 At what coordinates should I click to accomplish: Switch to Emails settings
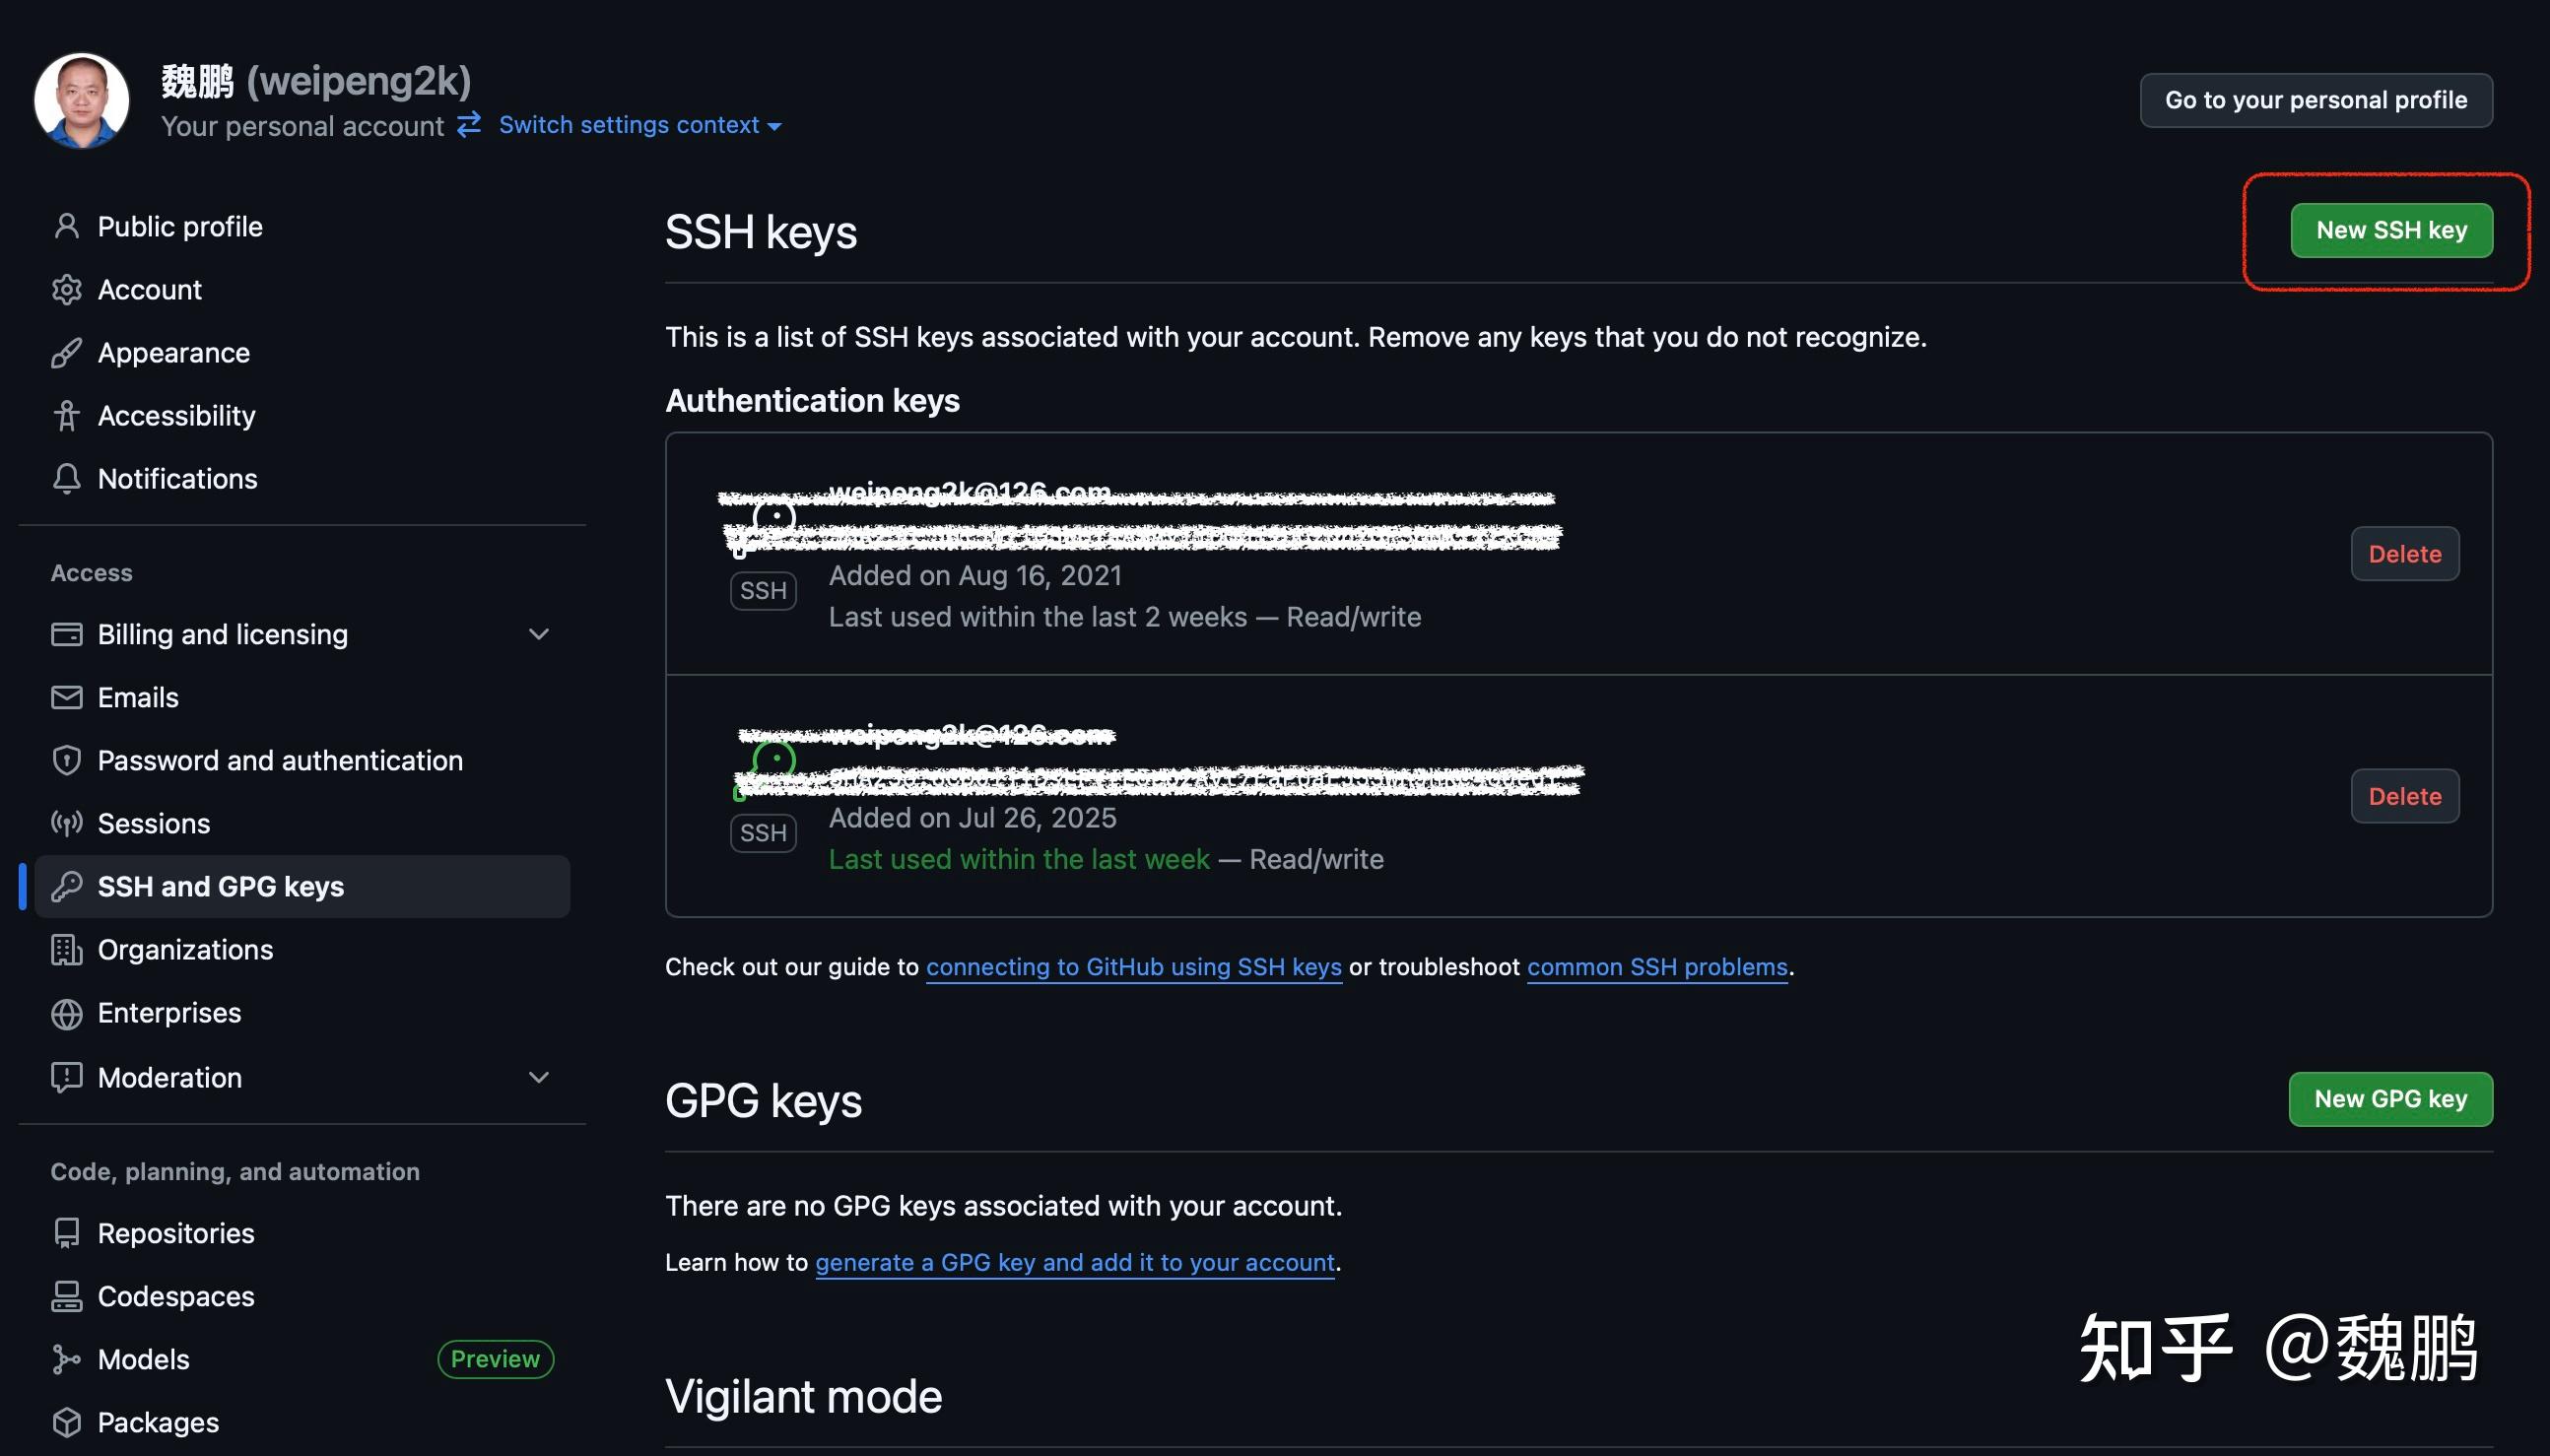coord(138,697)
